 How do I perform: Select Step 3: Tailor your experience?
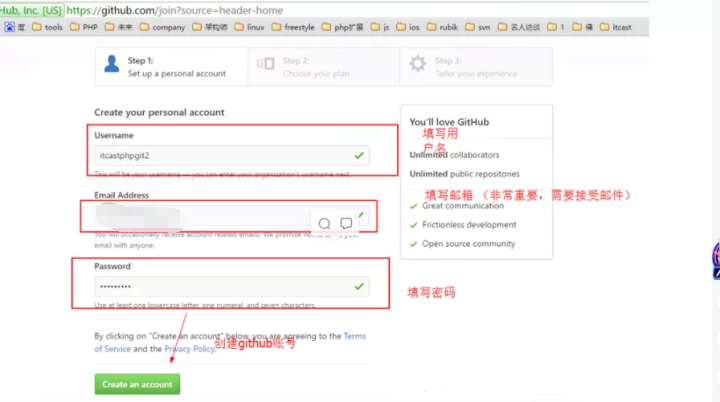click(x=476, y=67)
